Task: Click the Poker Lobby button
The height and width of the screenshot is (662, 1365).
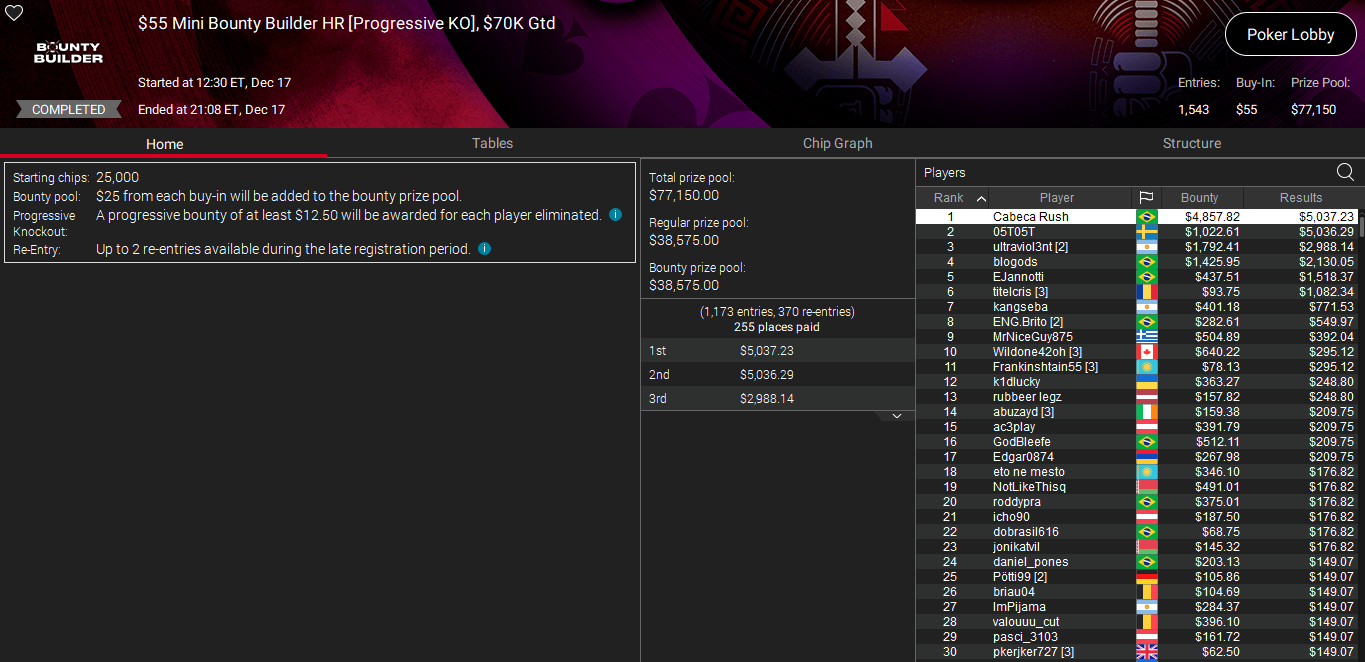Action: pyautogui.click(x=1290, y=33)
